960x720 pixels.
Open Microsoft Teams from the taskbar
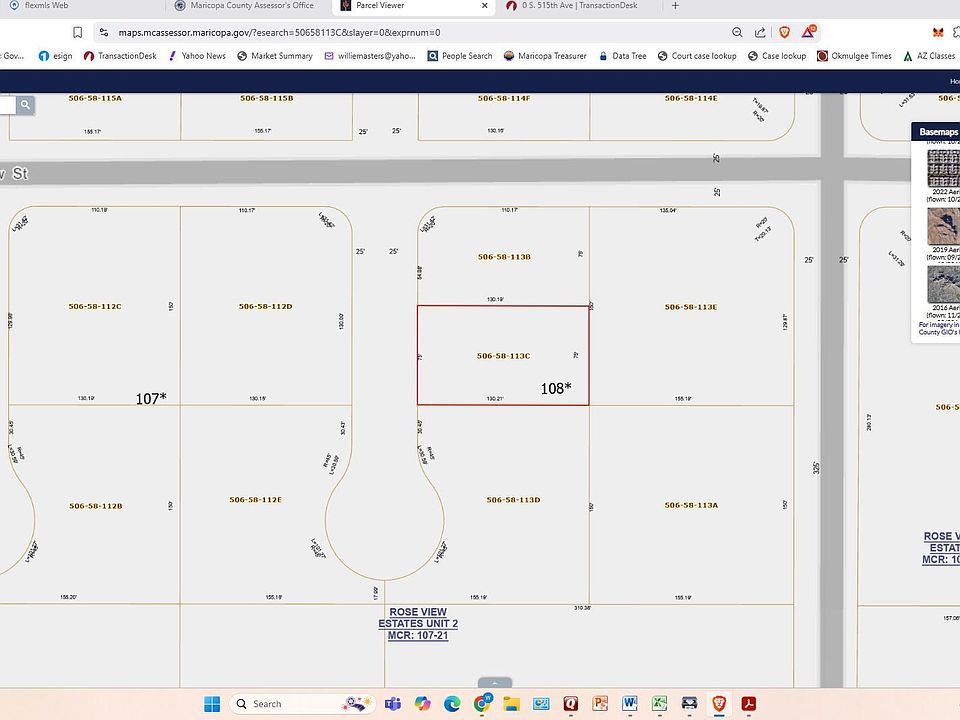pyautogui.click(x=393, y=704)
